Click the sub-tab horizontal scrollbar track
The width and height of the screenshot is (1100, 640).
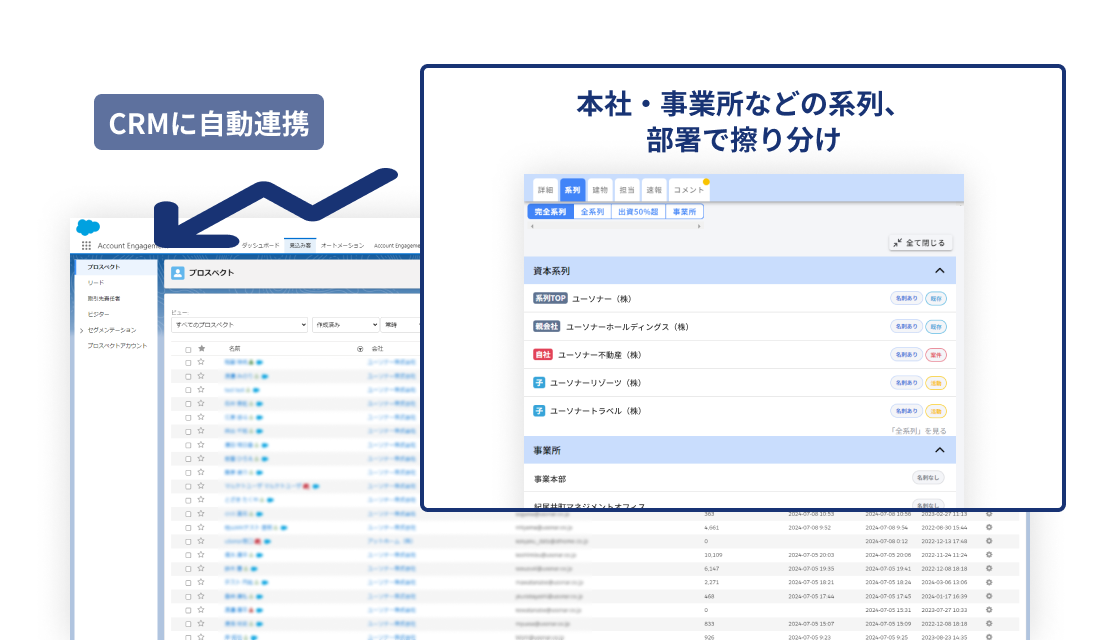(x=615, y=226)
